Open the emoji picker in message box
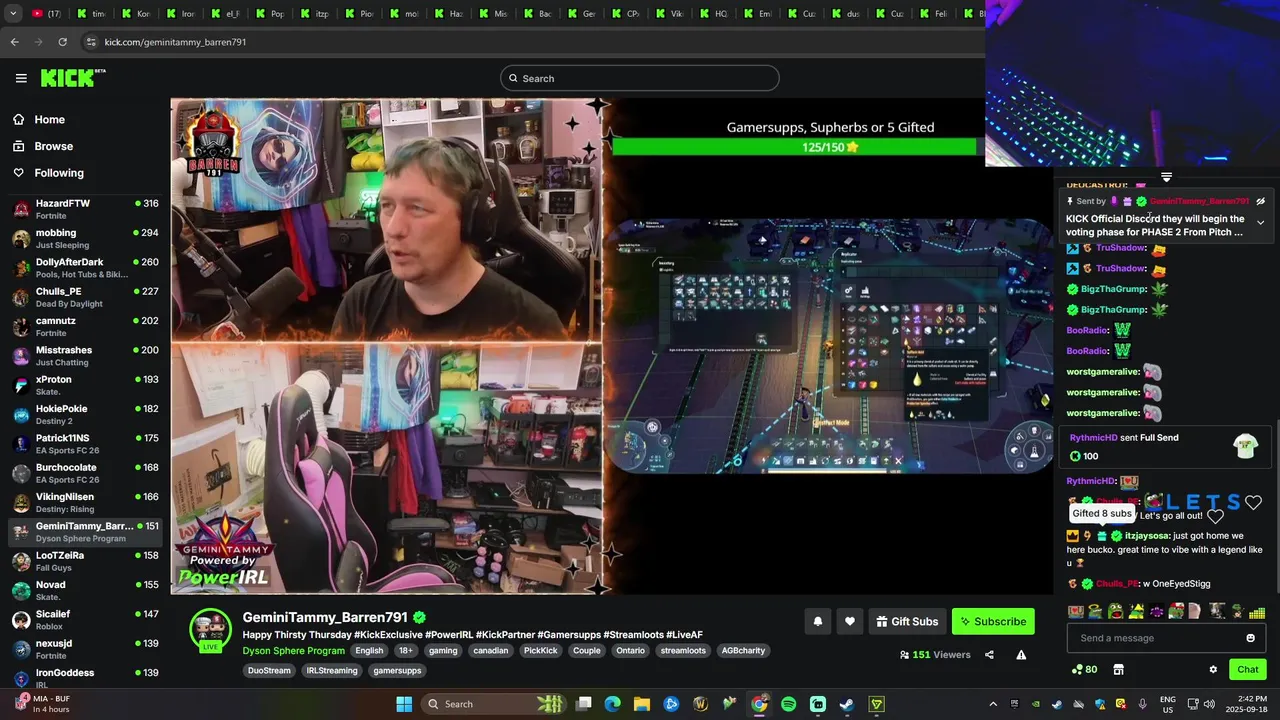Image resolution: width=1280 pixels, height=720 pixels. (x=1250, y=638)
